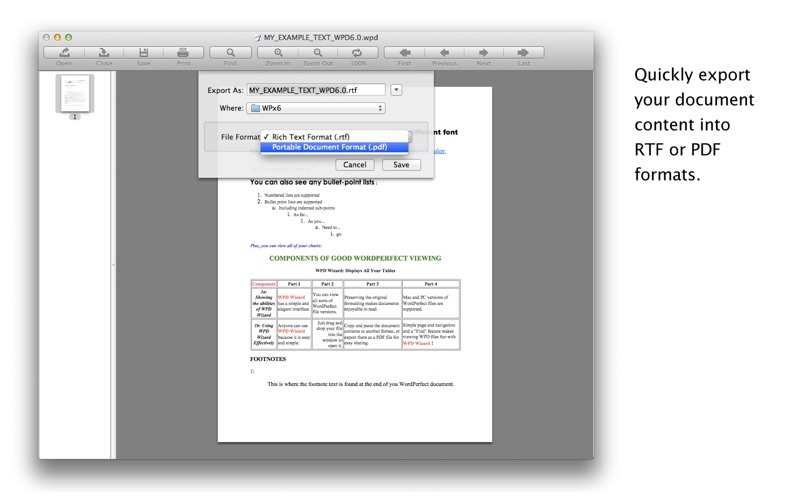Screen dimensions: 800x500
Task: Click the Save button in dialog
Action: pyautogui.click(x=401, y=165)
